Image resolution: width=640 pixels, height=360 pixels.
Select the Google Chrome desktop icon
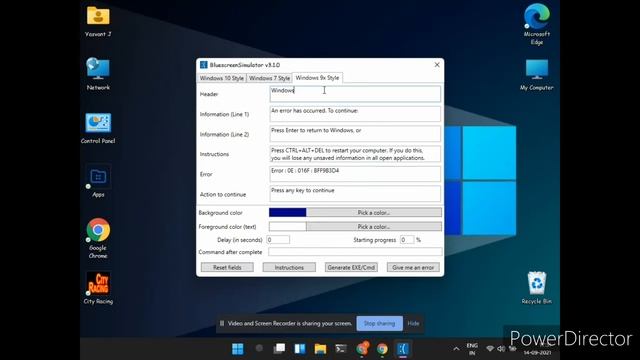(x=98, y=238)
